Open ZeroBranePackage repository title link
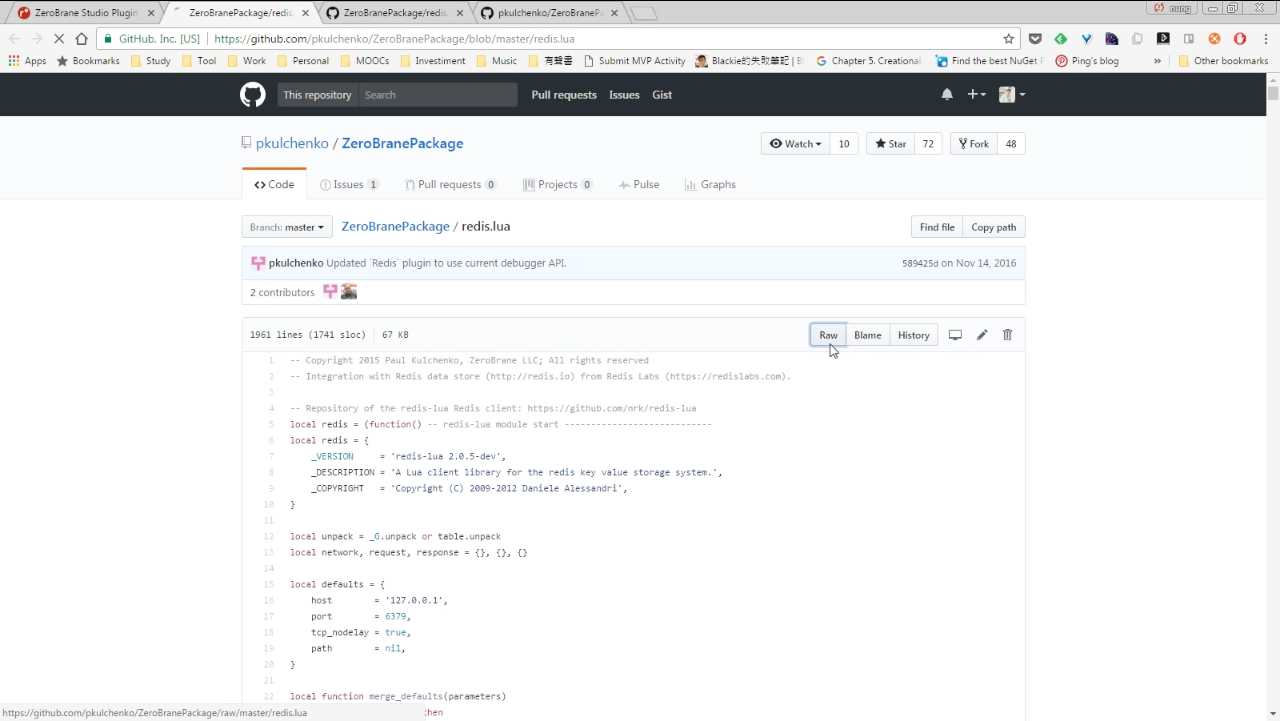Image resolution: width=1280 pixels, height=721 pixels. pos(402,144)
